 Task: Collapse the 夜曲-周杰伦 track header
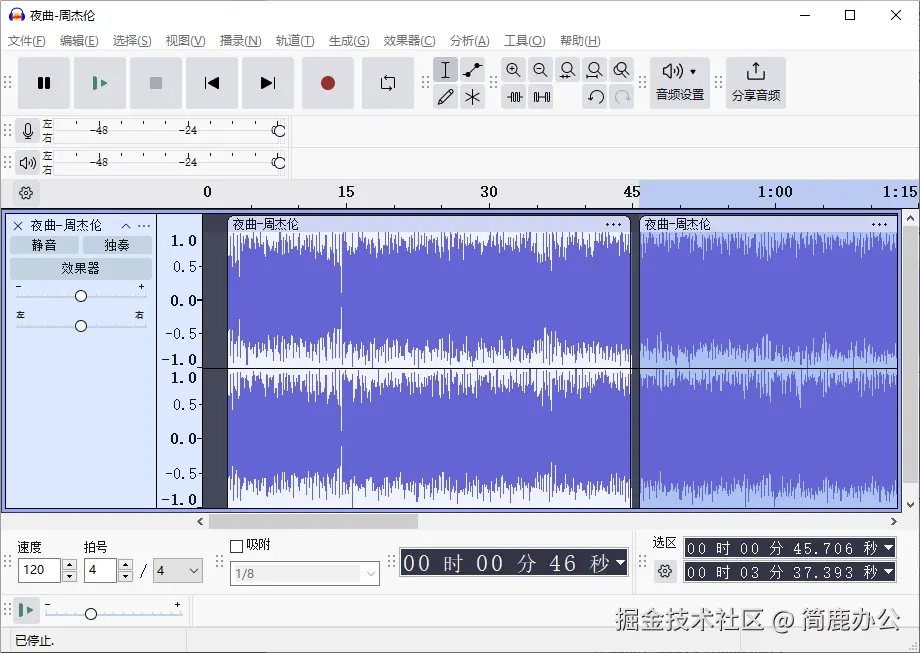coord(126,225)
